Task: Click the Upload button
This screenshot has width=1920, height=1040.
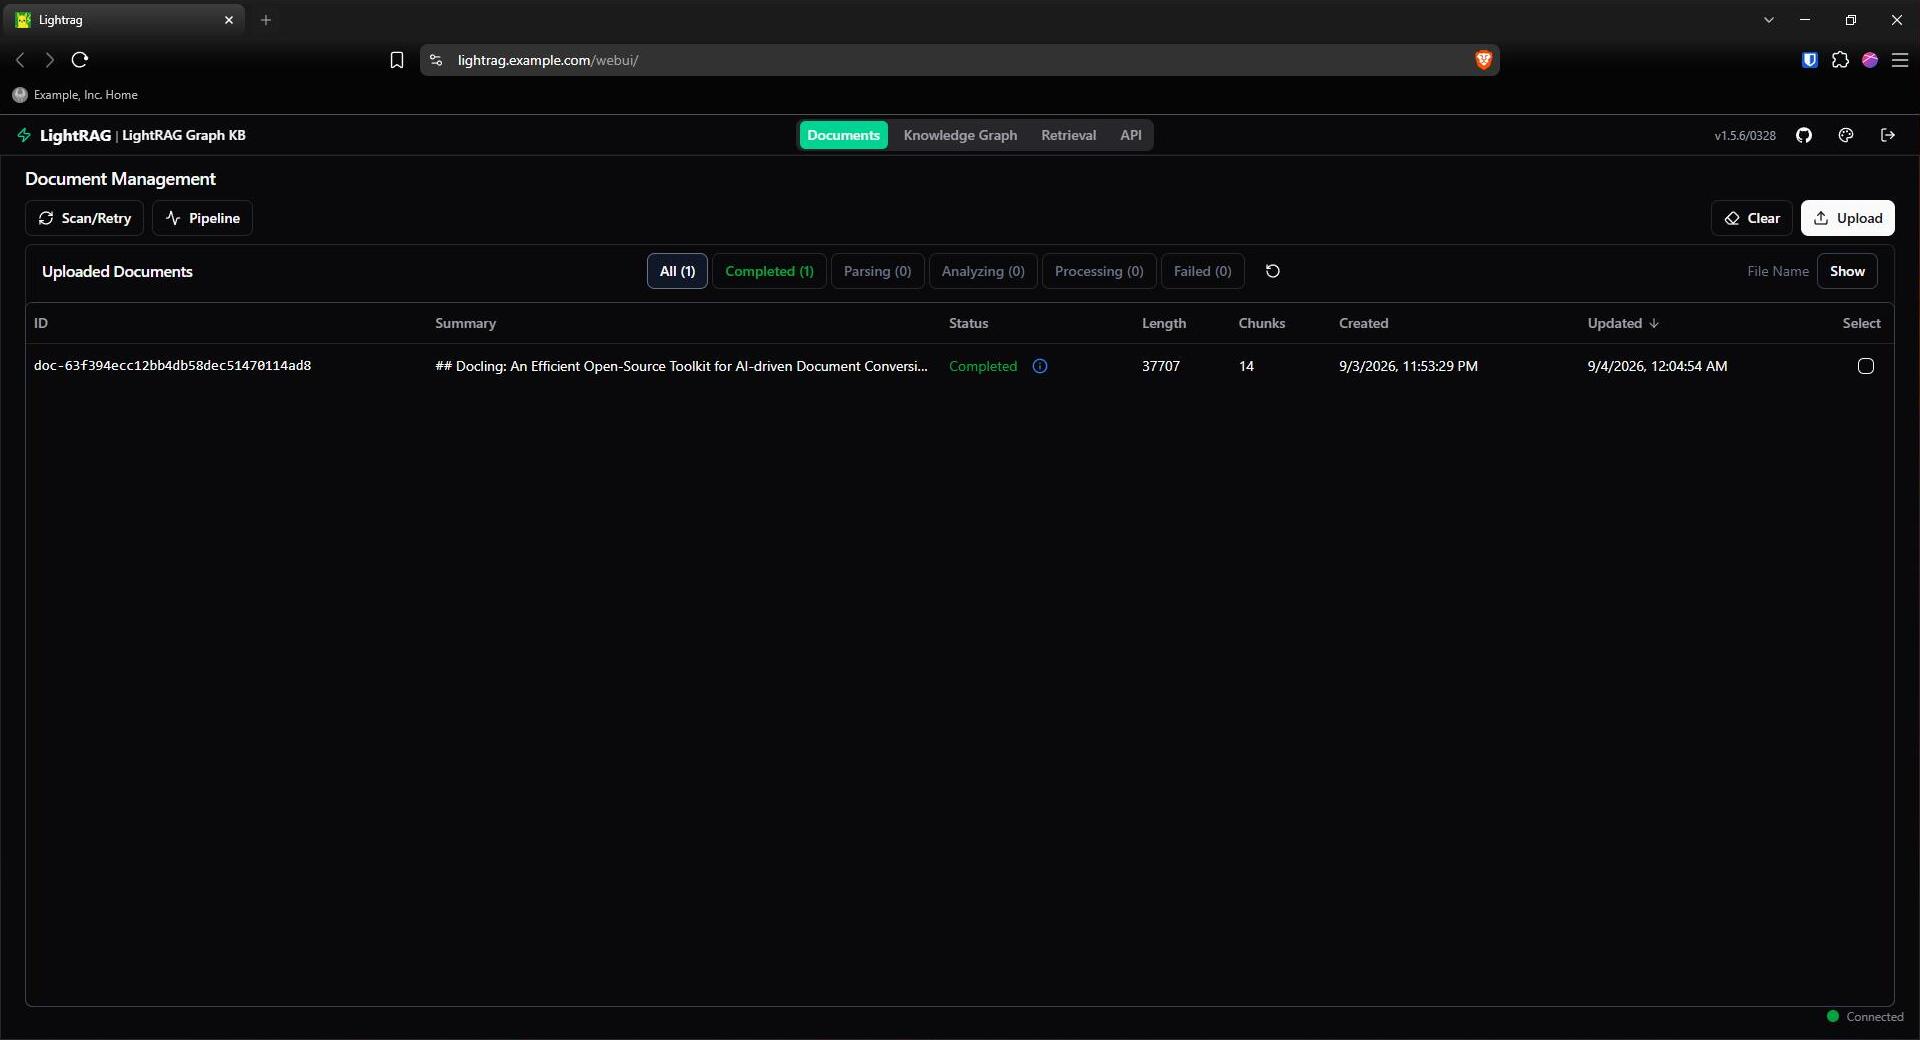Action: 1847,218
